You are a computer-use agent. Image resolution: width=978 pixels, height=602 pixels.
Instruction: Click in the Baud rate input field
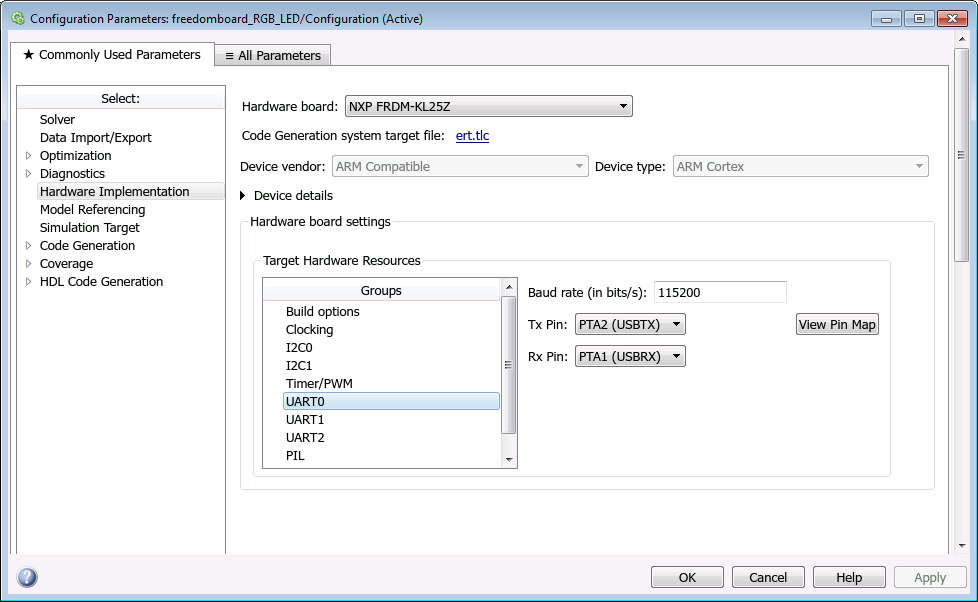(719, 292)
